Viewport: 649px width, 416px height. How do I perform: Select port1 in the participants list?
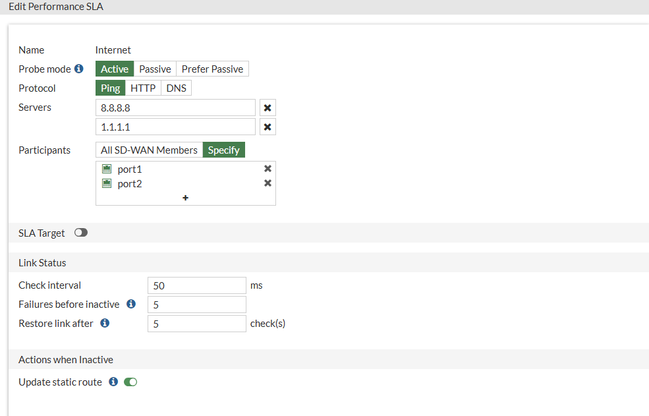click(130, 169)
